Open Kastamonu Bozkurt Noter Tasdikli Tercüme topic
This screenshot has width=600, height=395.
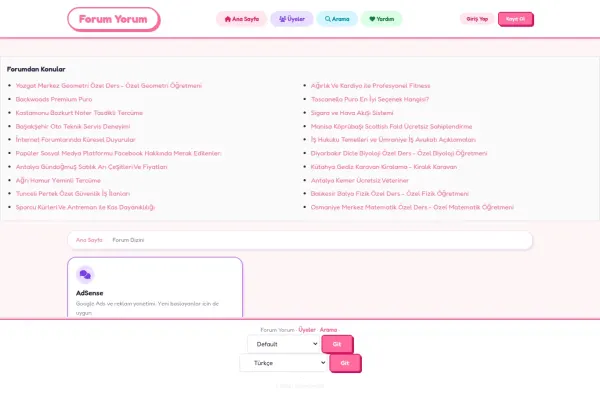click(x=79, y=113)
